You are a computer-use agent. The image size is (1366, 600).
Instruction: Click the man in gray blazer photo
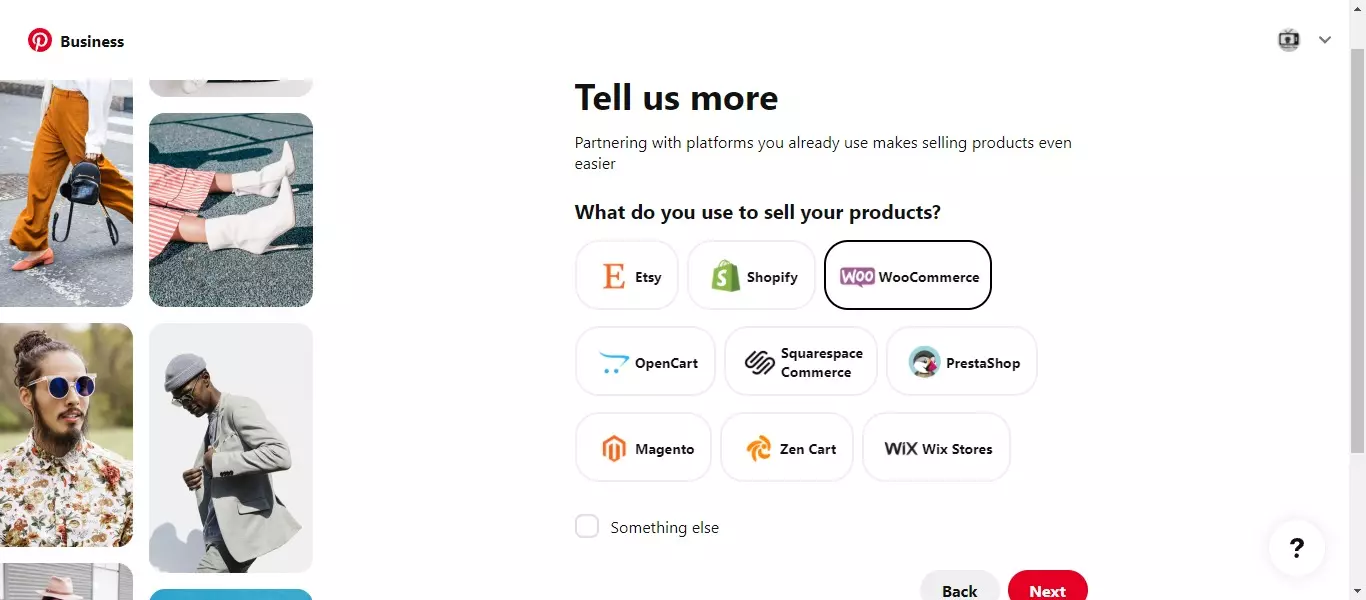click(x=231, y=447)
